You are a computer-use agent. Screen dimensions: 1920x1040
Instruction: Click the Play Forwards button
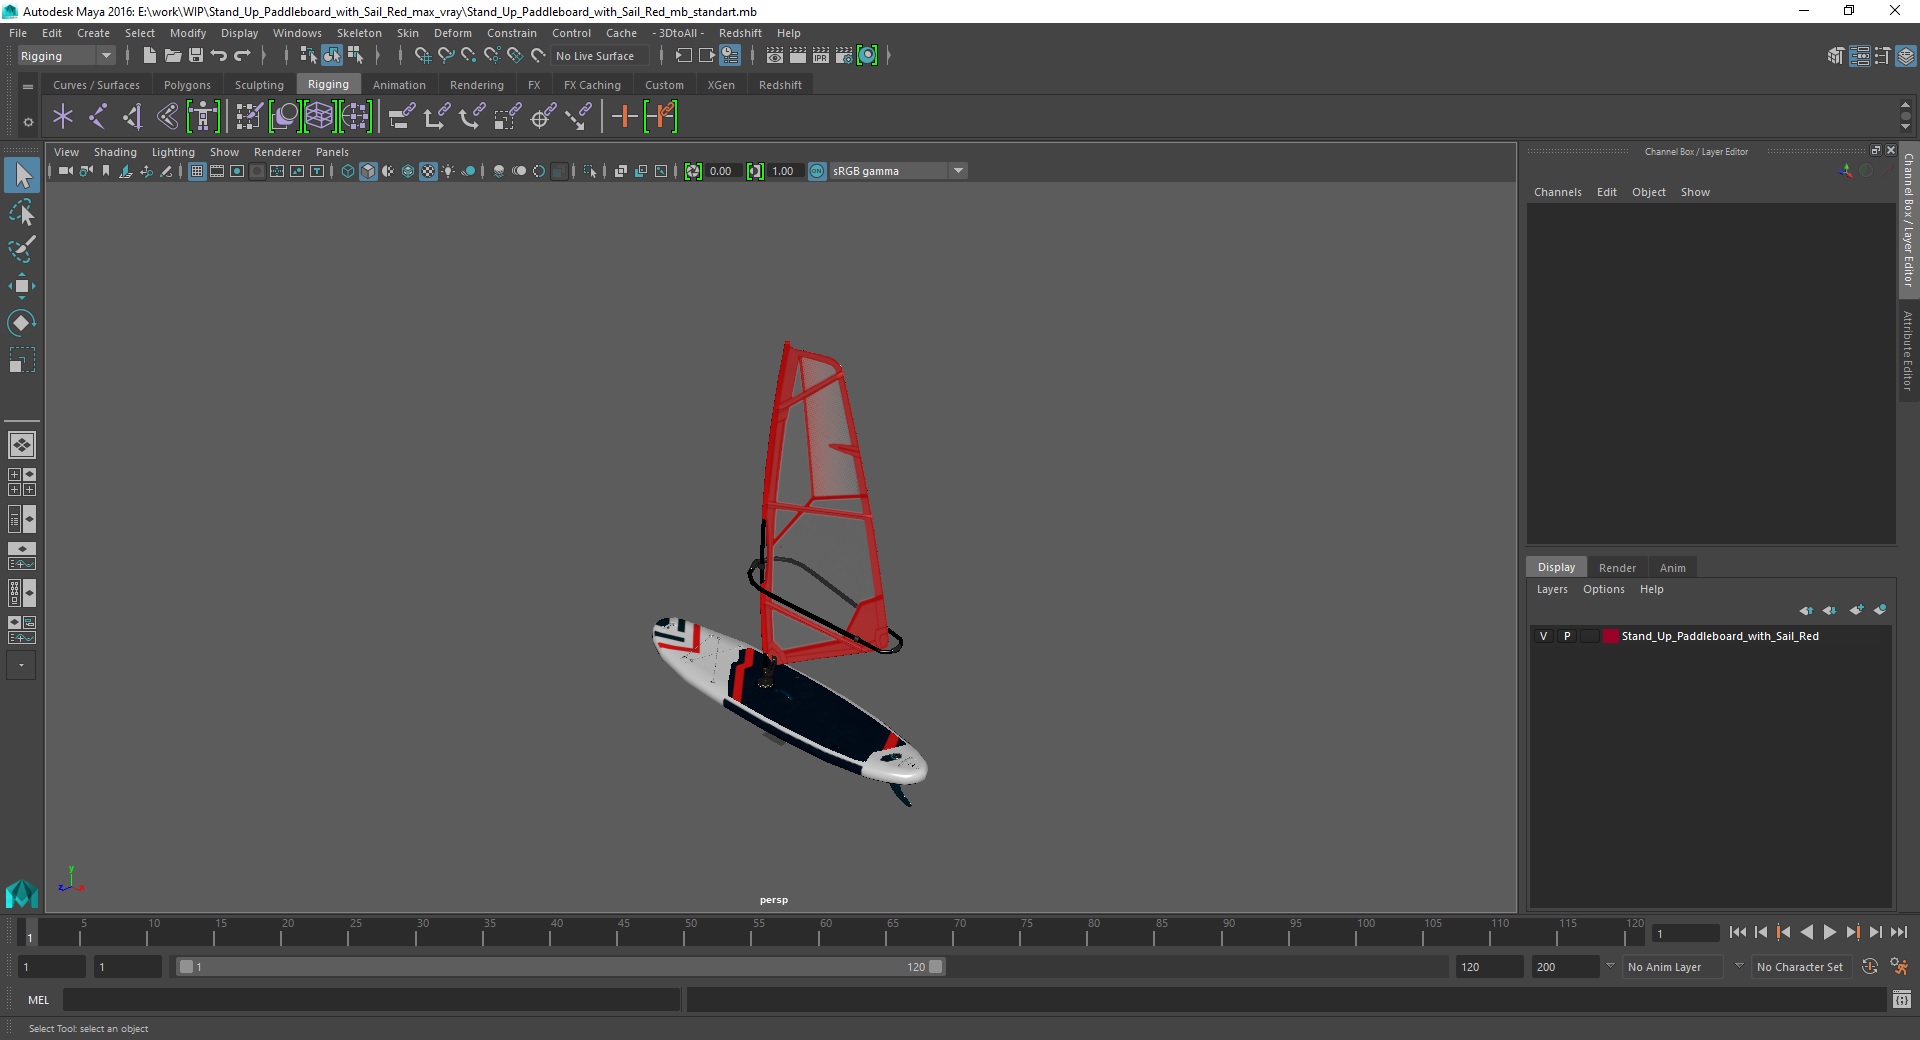pyautogui.click(x=1829, y=932)
